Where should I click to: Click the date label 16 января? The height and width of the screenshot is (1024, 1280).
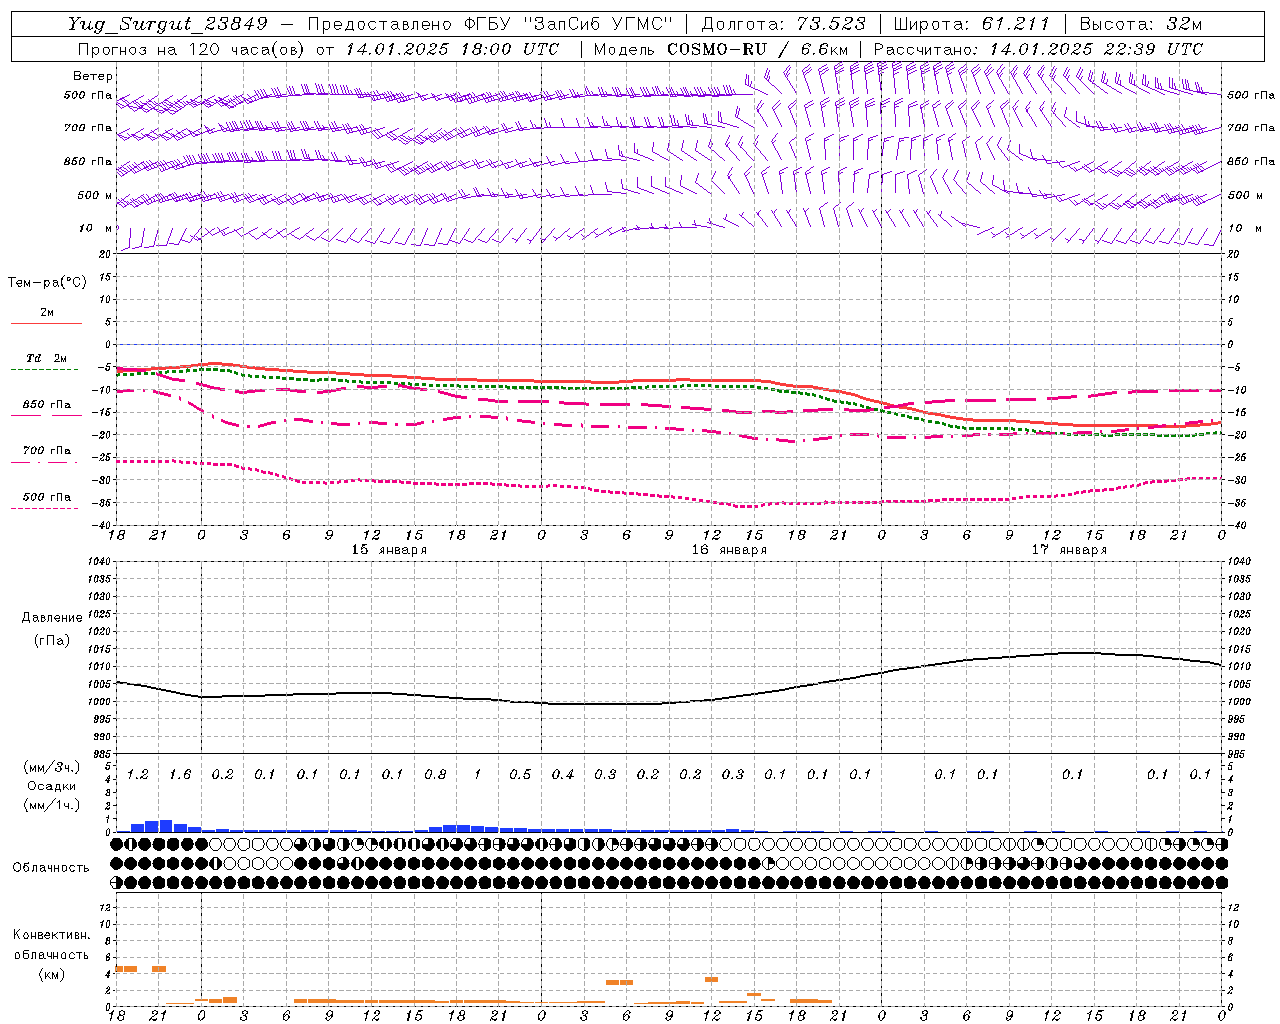coord(730,550)
